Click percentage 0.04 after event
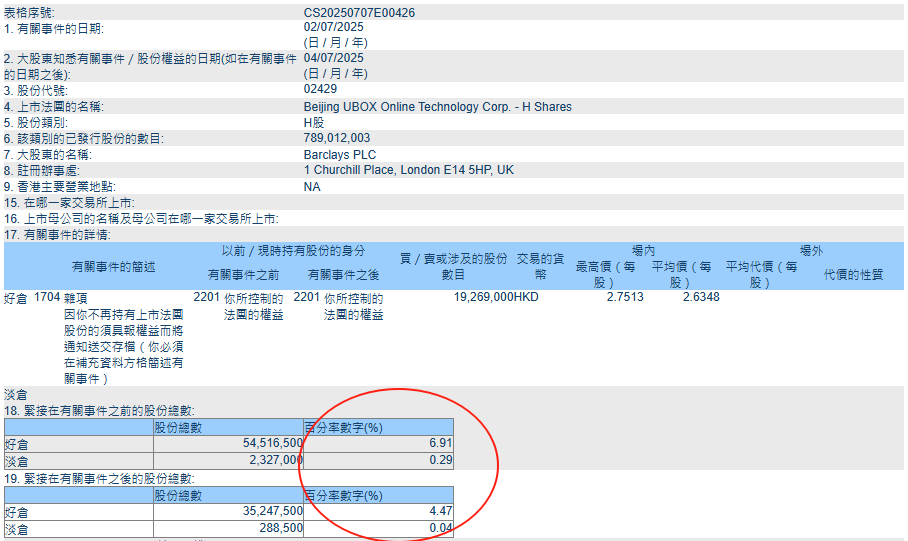 pyautogui.click(x=441, y=528)
